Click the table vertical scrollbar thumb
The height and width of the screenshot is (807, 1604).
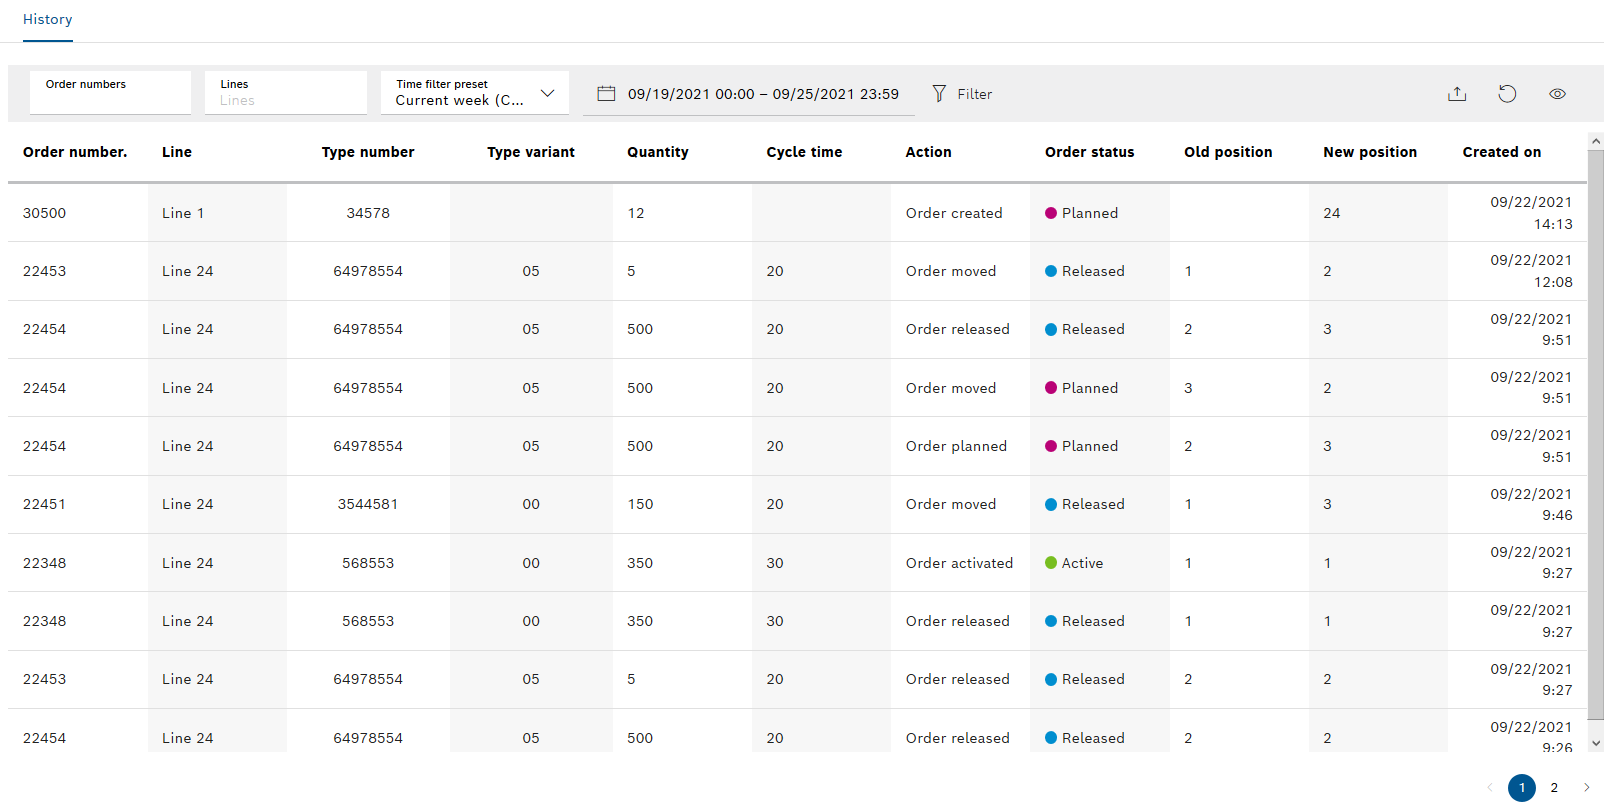(x=1596, y=434)
